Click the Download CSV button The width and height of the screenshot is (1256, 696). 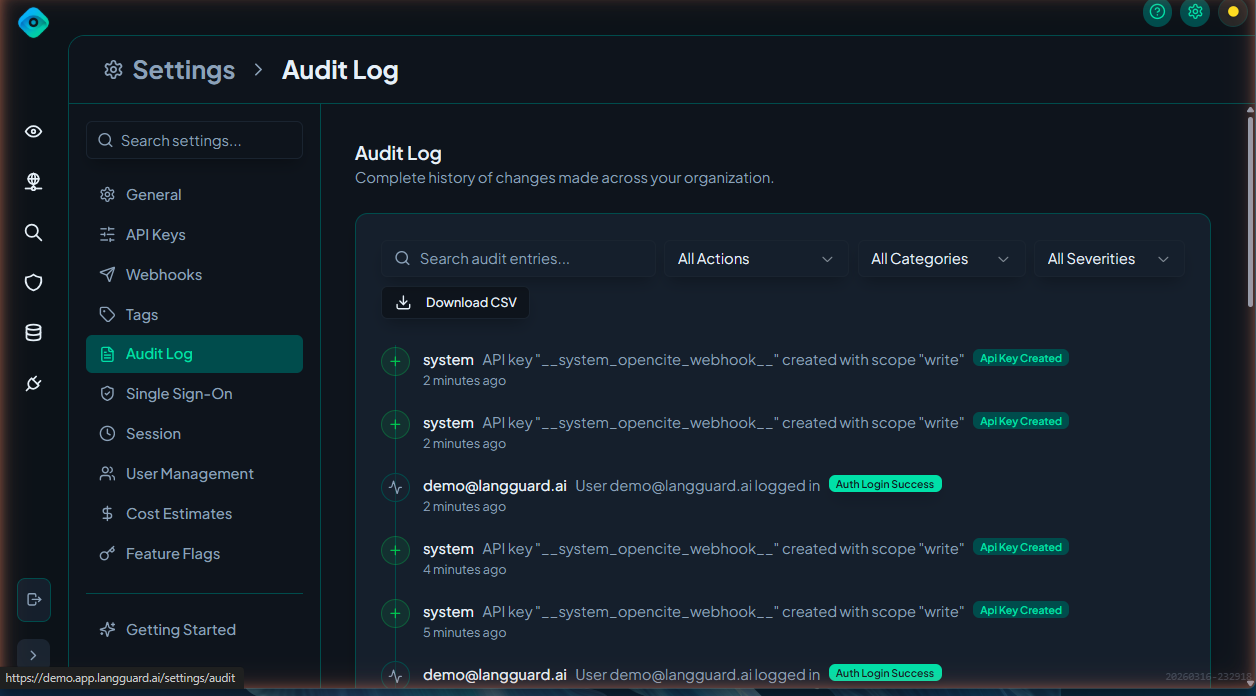(456, 303)
